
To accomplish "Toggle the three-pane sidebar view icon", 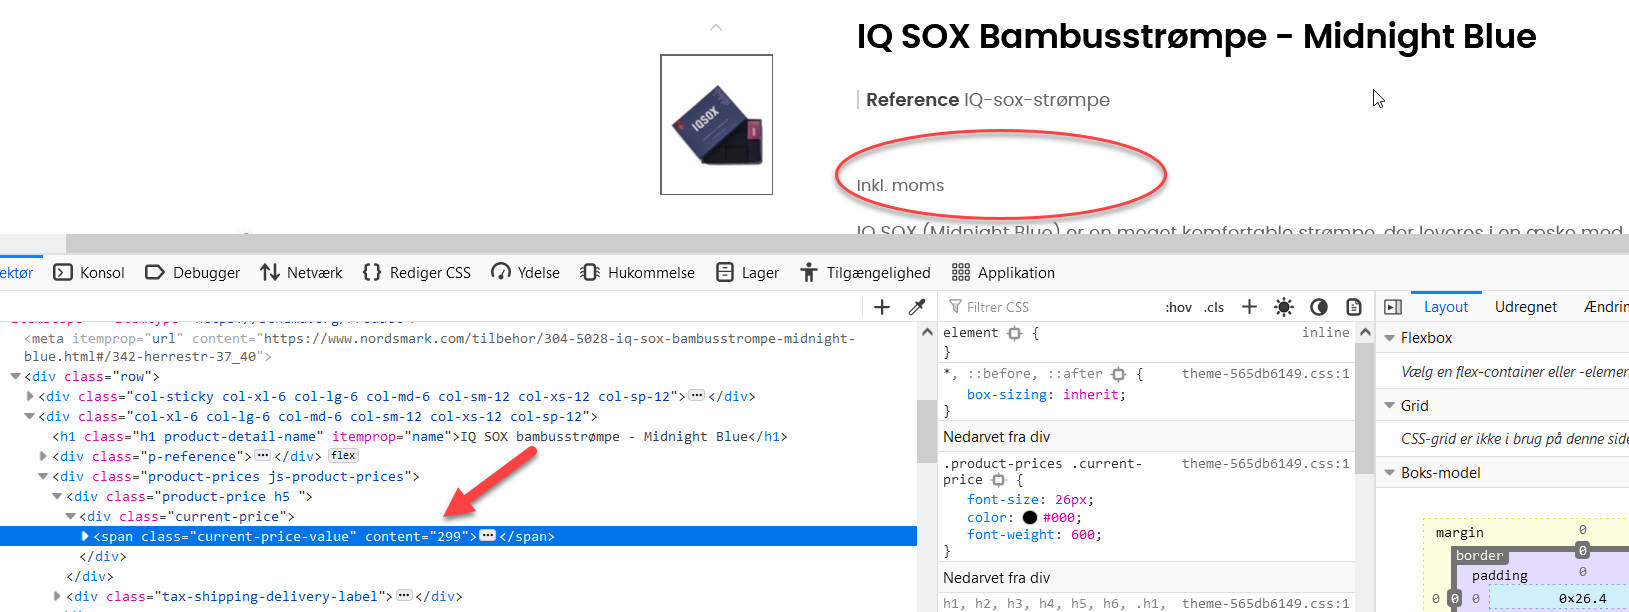I will pos(1393,307).
